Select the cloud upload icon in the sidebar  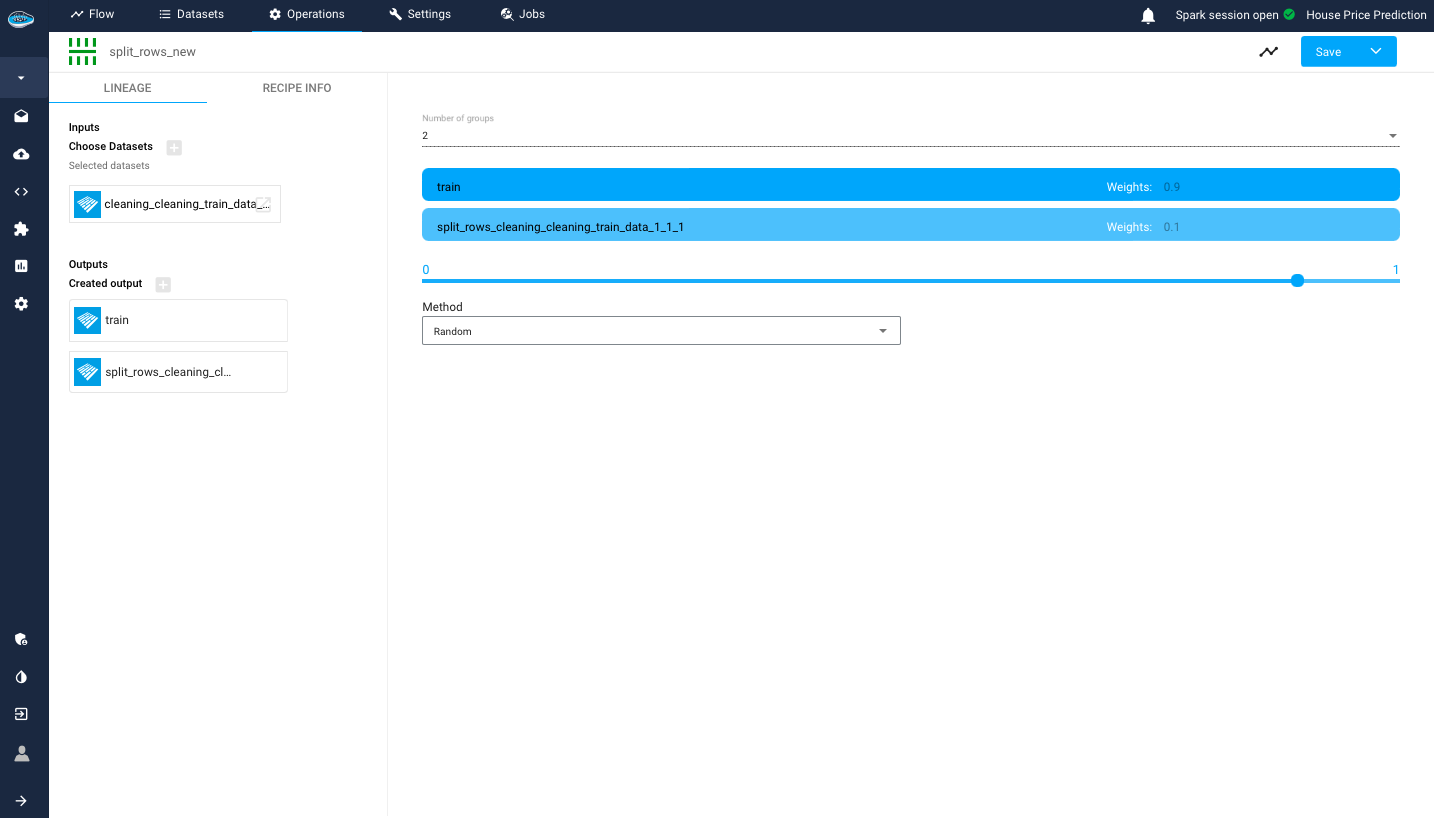click(x=21, y=153)
